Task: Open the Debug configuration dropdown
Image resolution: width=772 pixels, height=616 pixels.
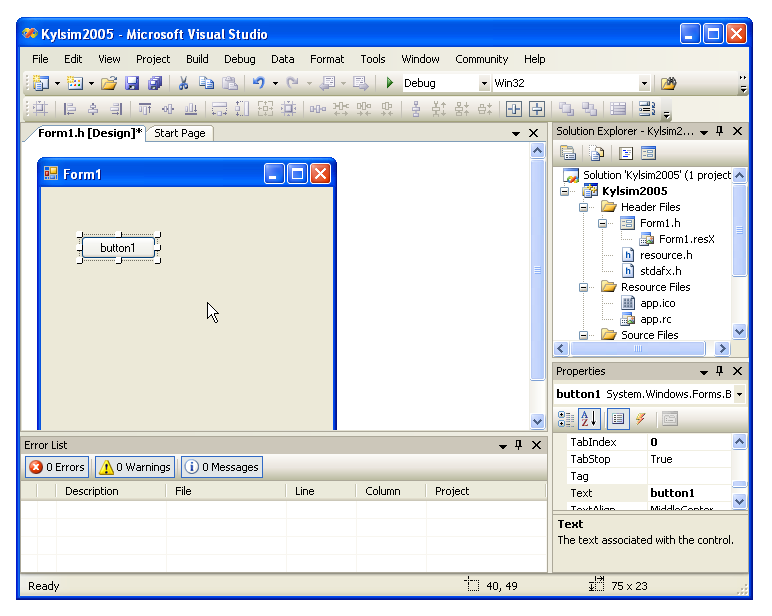Action: pos(484,83)
